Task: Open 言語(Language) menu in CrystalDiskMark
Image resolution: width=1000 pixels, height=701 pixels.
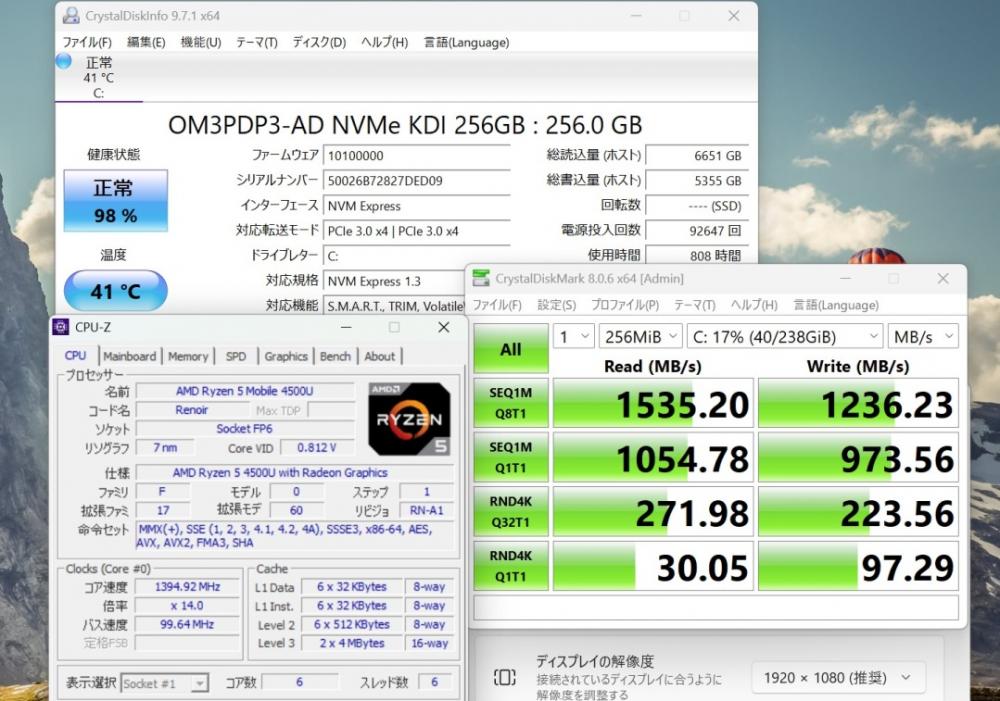Action: [x=836, y=306]
